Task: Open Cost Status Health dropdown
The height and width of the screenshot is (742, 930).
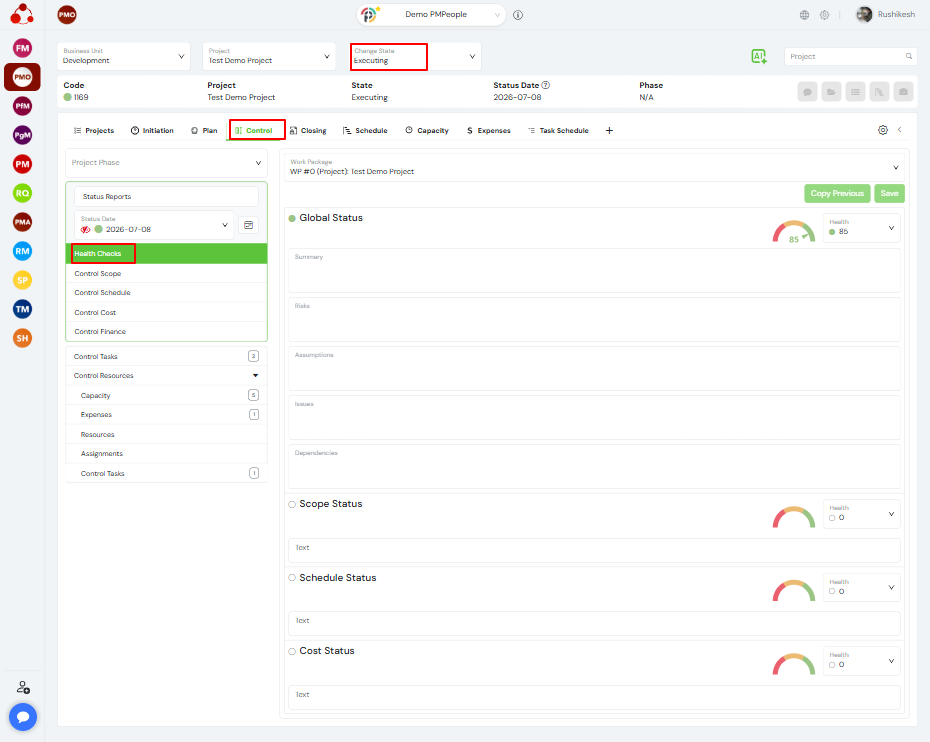Action: (861, 661)
